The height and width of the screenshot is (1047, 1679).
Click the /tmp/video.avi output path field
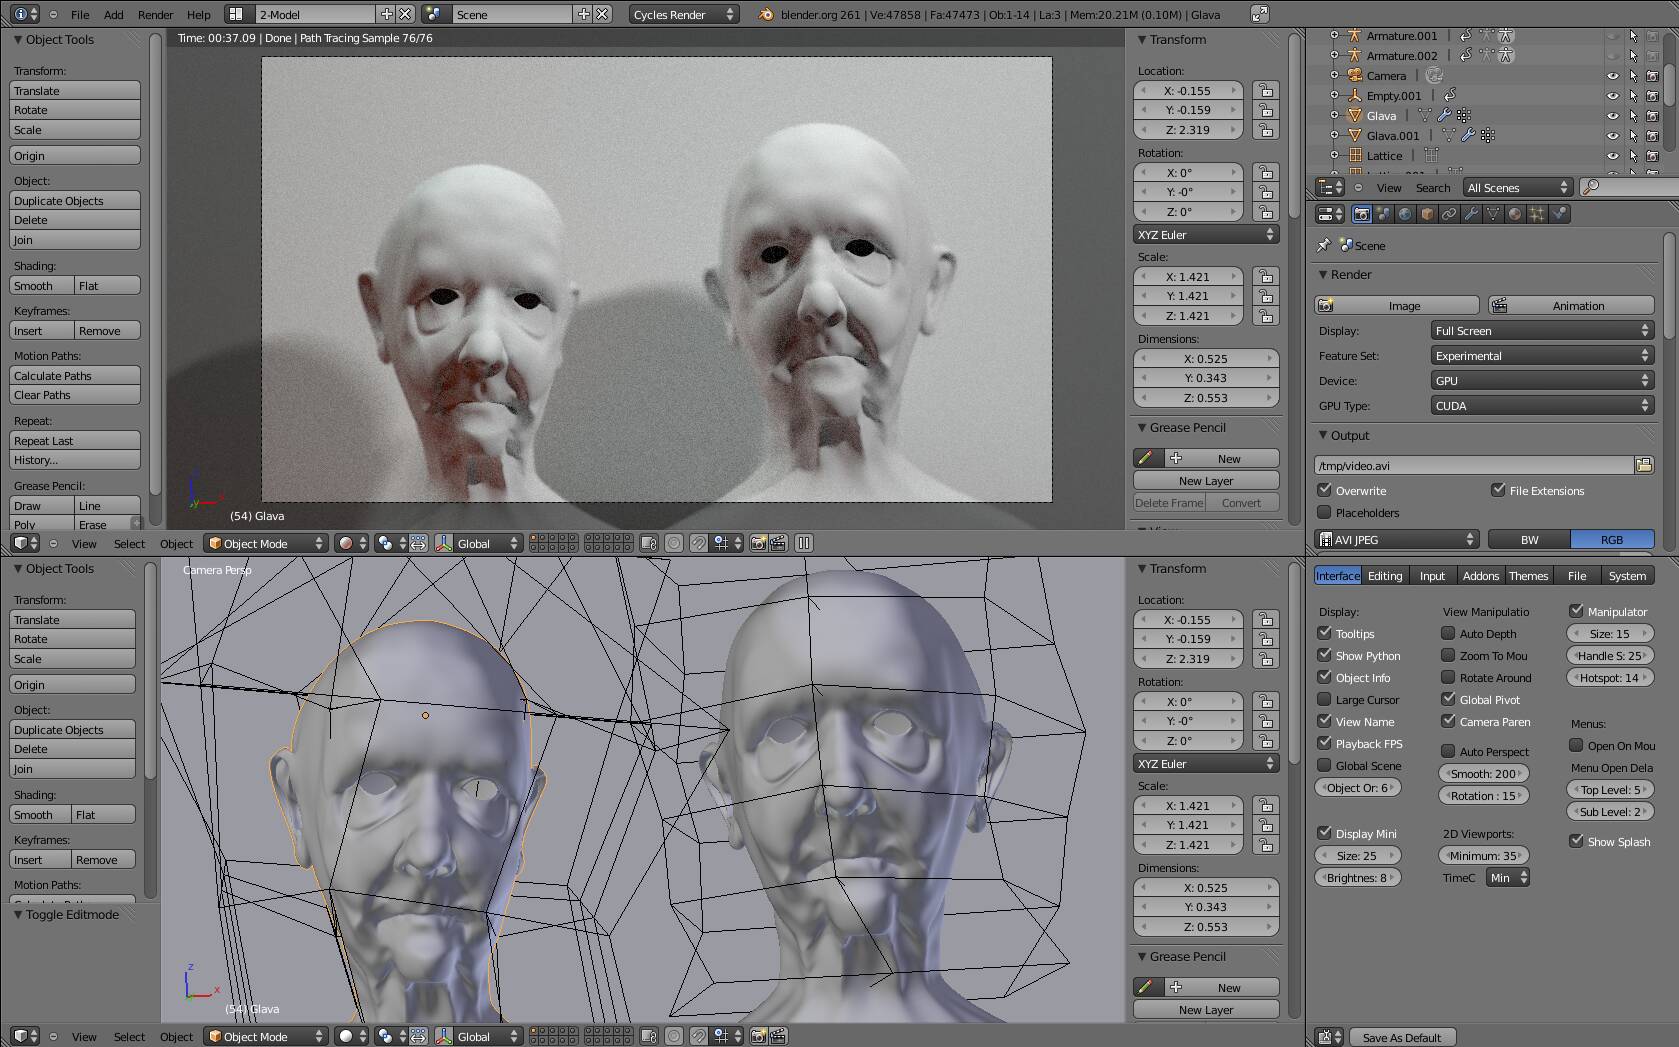click(x=1472, y=465)
